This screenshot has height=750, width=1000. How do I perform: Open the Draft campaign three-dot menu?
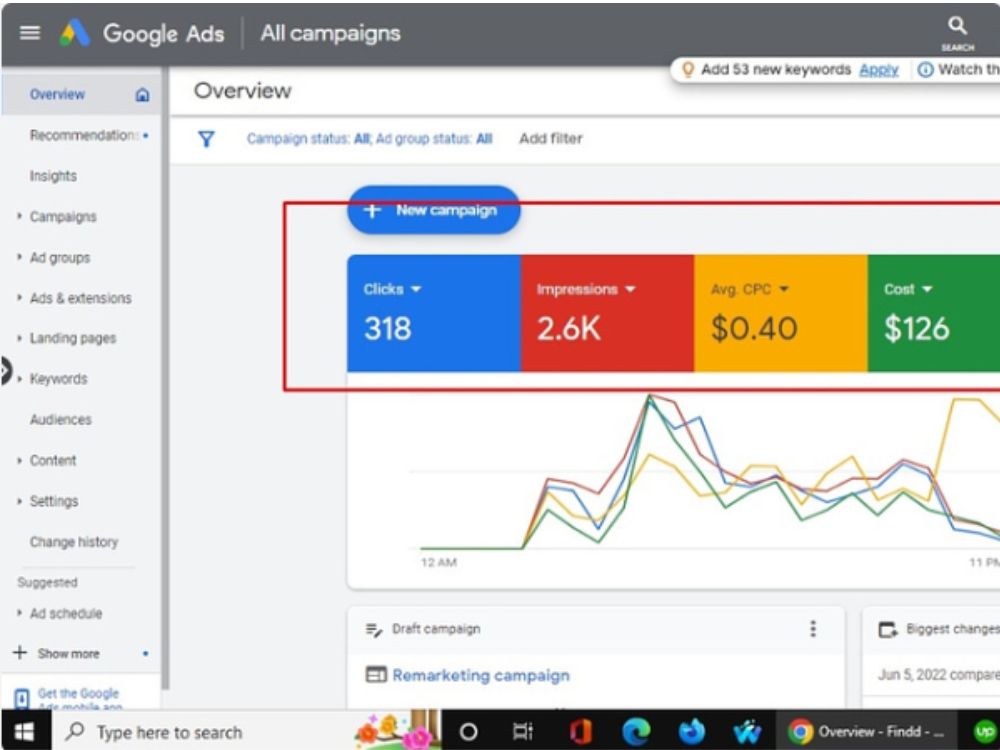point(812,629)
